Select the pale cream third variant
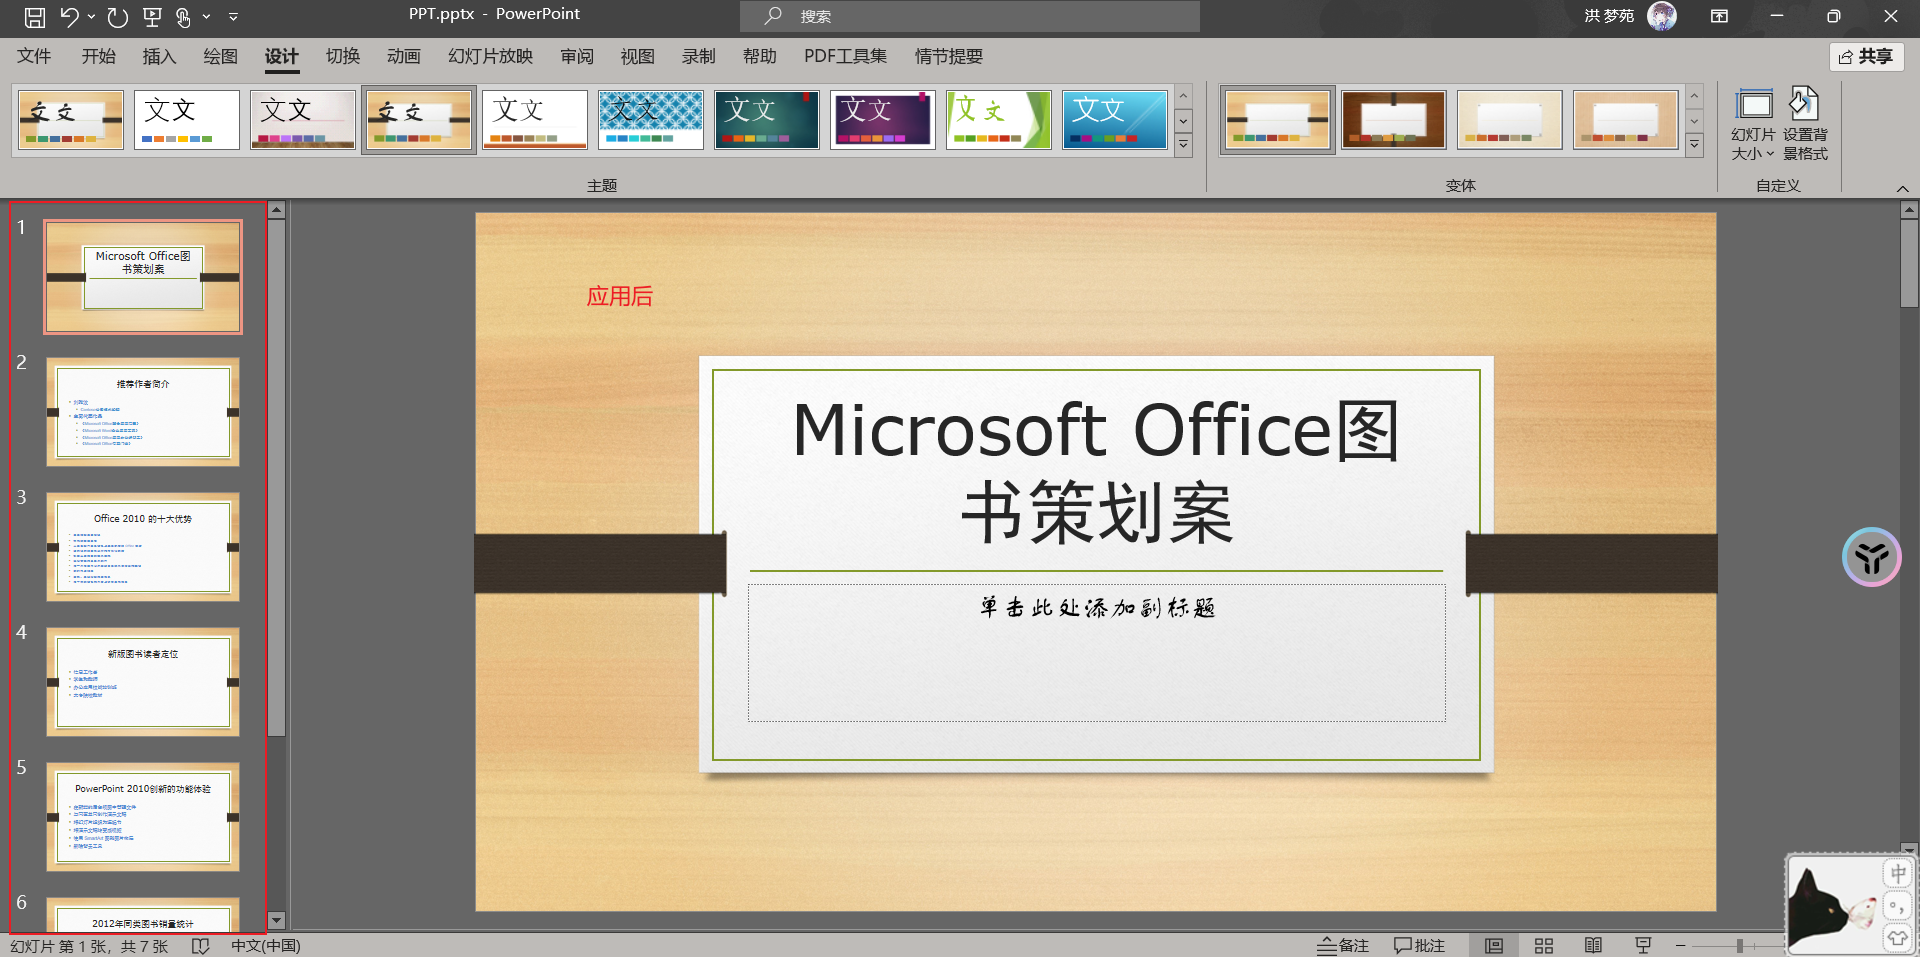Image resolution: width=1920 pixels, height=957 pixels. click(x=1510, y=120)
